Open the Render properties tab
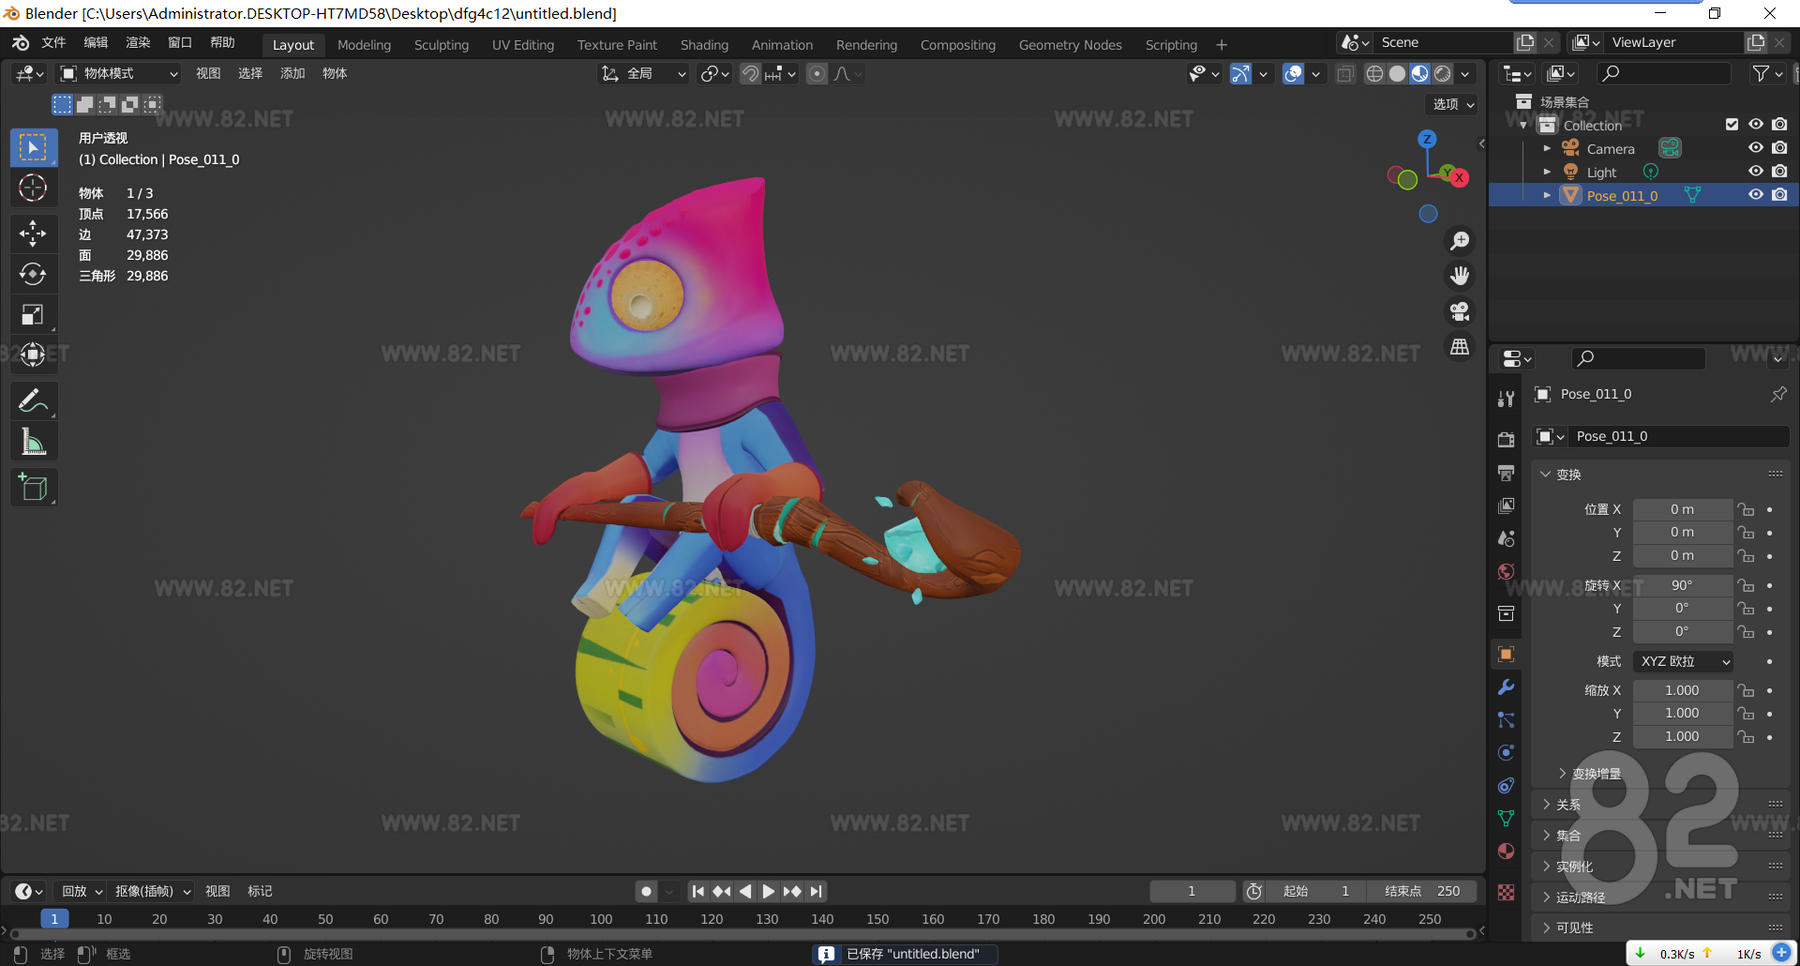The image size is (1800, 966). coord(1506,438)
